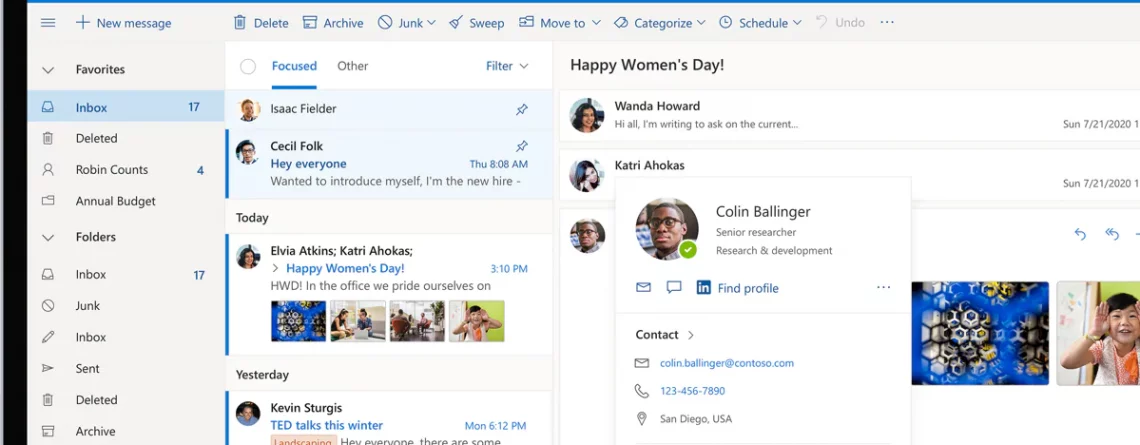Open LinkedIn Find profile
Image resolution: width=1140 pixels, height=445 pixels.
click(737, 288)
